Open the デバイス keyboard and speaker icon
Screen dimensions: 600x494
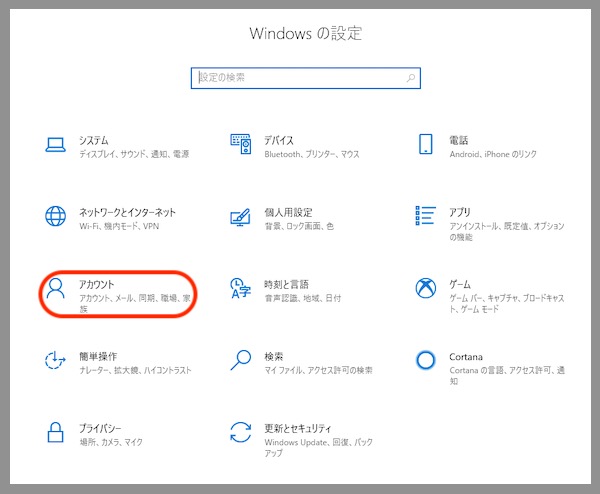pos(241,144)
